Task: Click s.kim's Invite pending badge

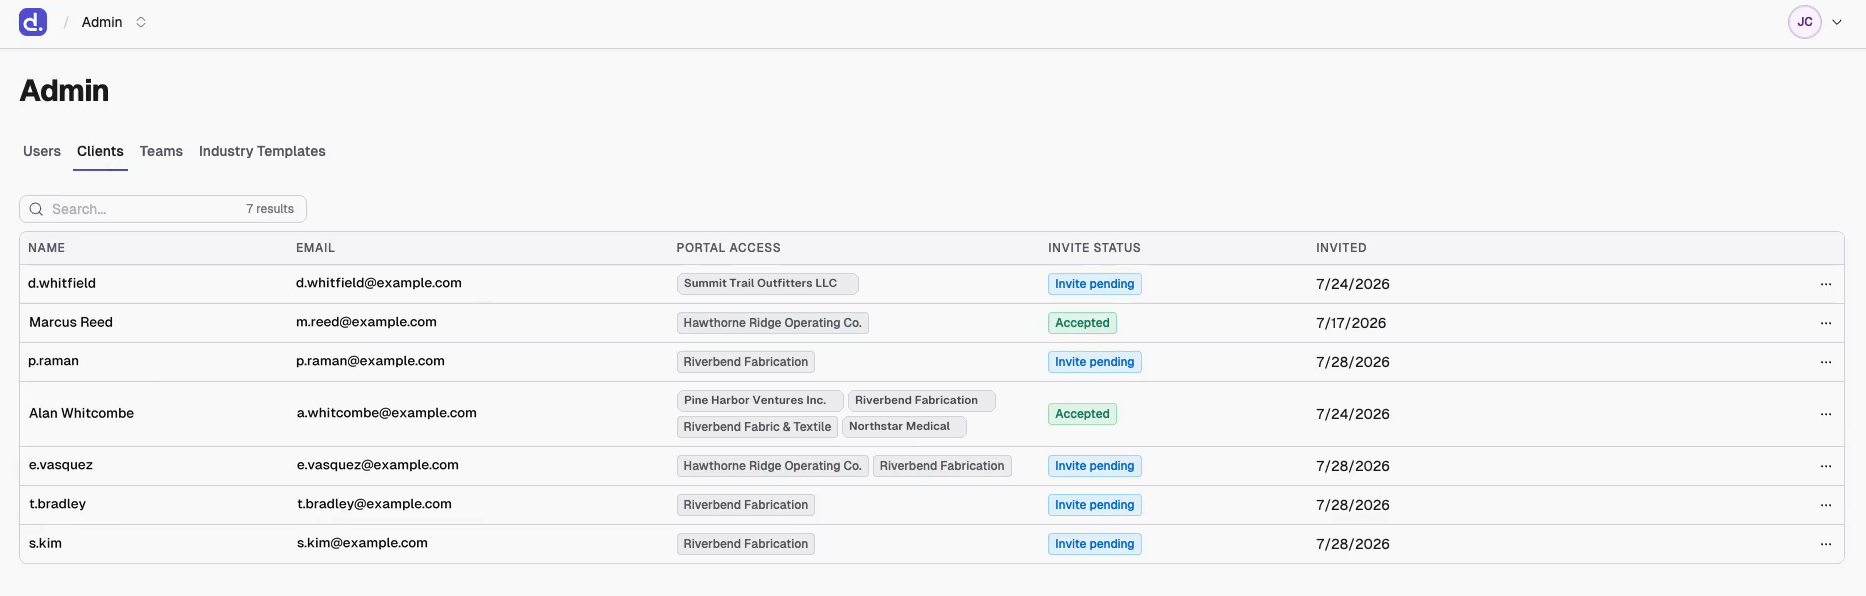Action: pyautogui.click(x=1094, y=544)
